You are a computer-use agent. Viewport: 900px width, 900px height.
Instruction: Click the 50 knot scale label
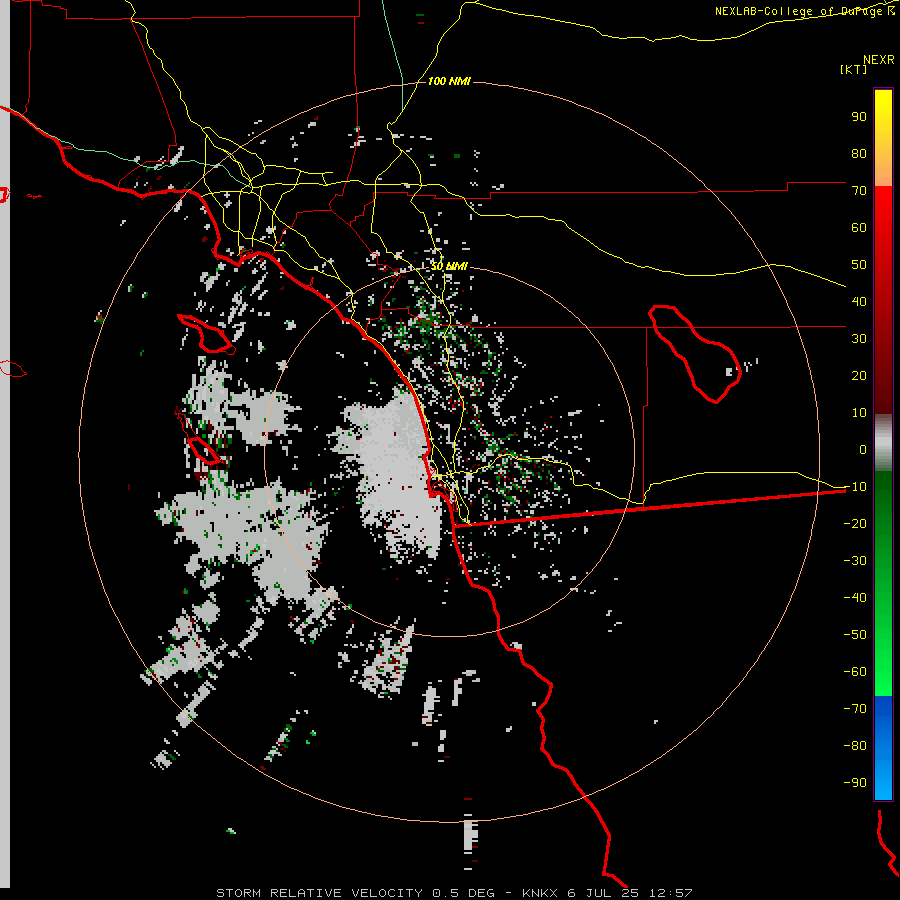click(859, 265)
